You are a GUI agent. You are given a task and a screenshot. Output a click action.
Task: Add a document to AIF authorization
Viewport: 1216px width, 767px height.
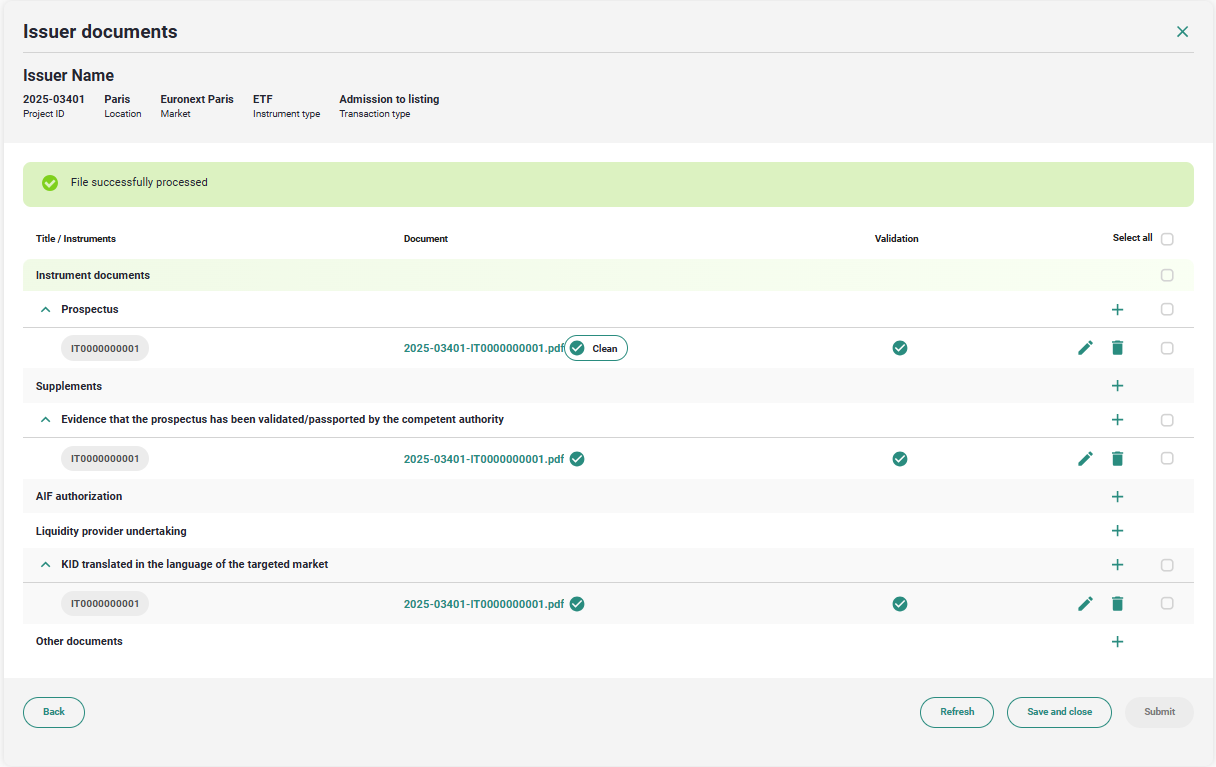pyautogui.click(x=1117, y=497)
